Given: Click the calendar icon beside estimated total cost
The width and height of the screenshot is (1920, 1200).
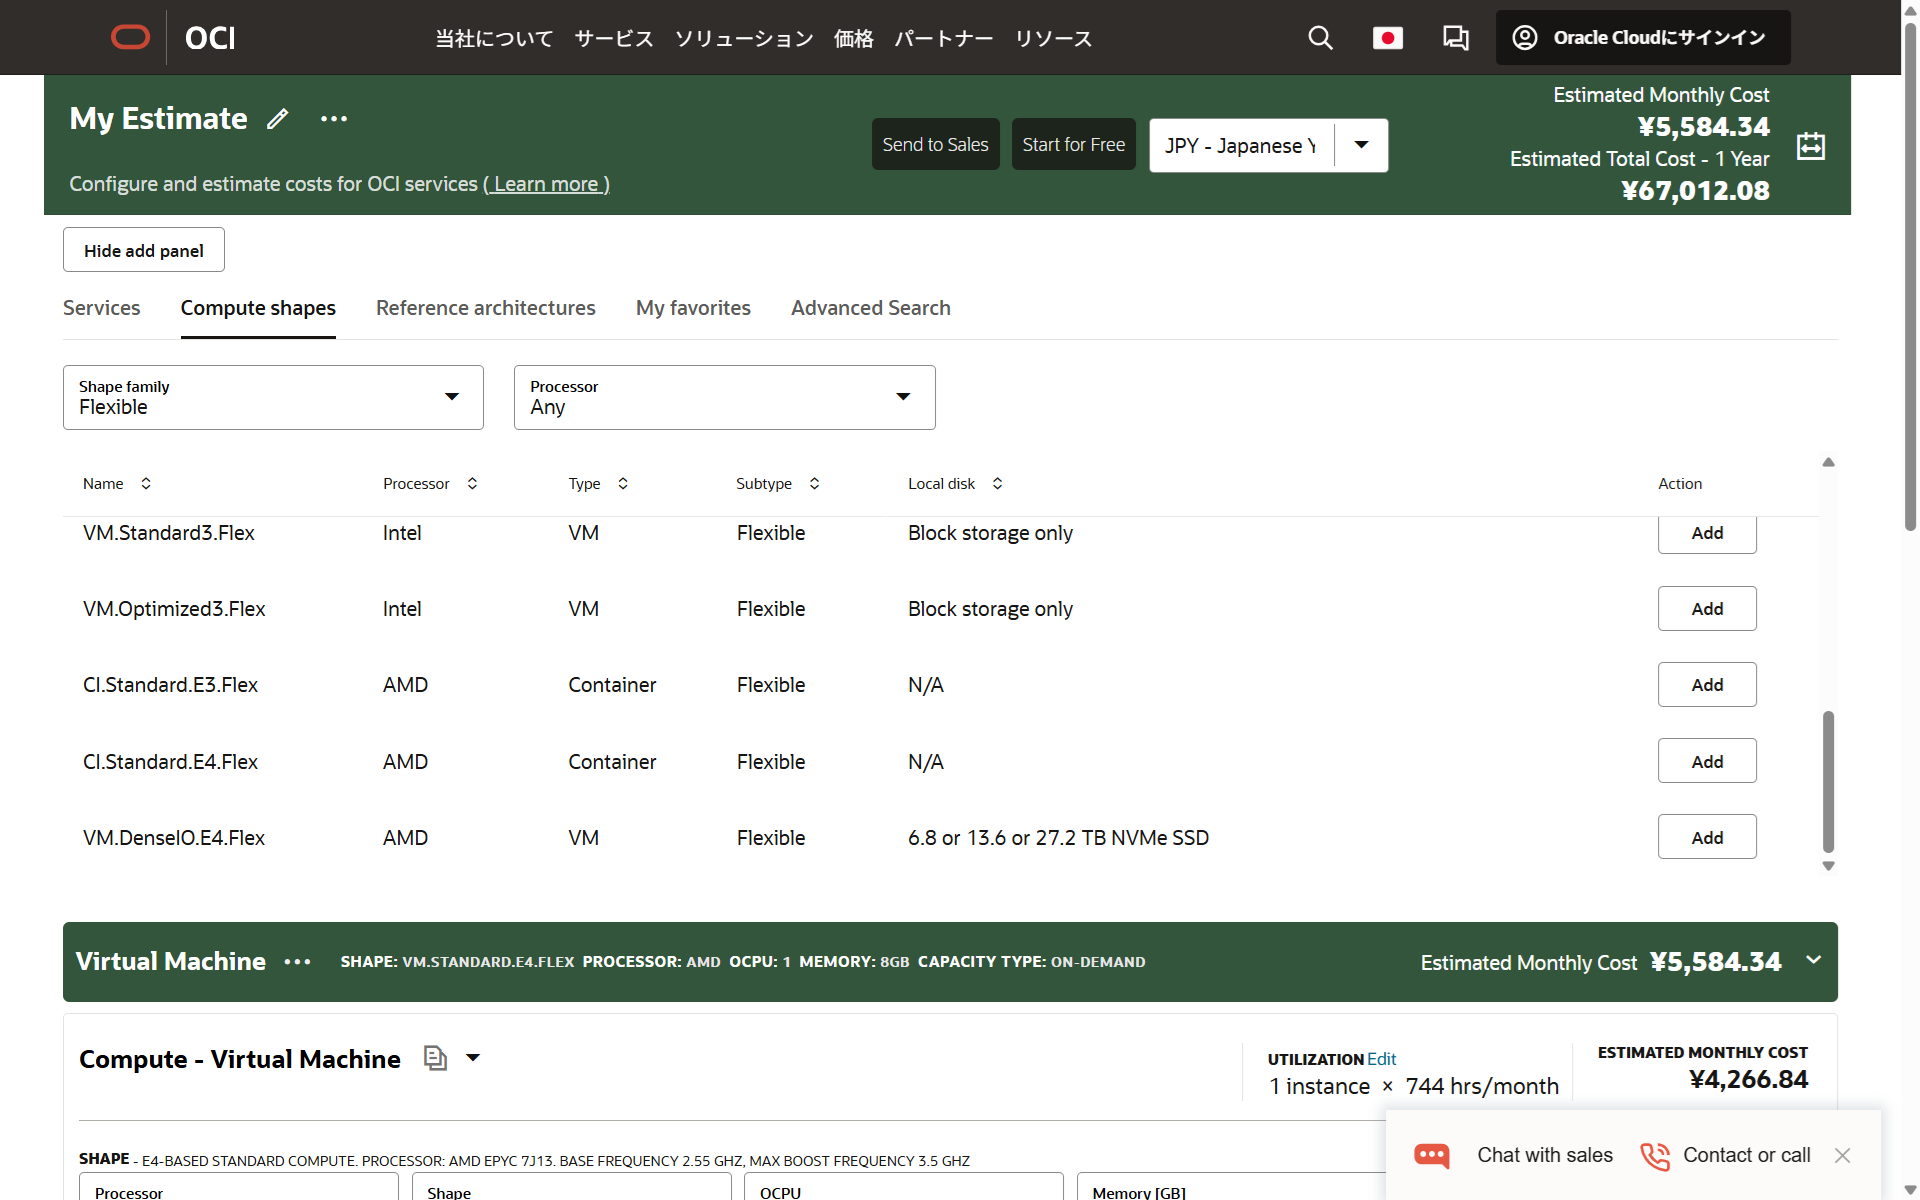Looking at the screenshot, I should [x=1810, y=146].
